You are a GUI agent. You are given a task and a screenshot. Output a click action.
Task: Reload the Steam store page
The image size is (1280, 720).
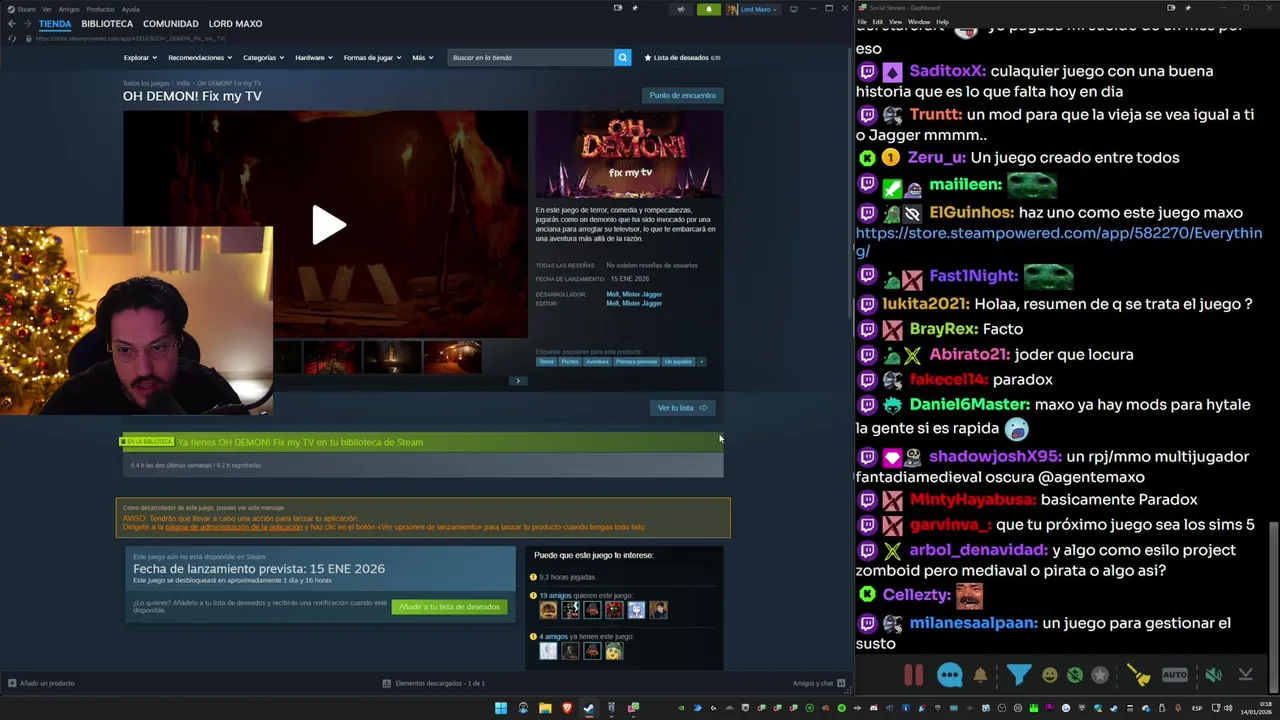12,38
